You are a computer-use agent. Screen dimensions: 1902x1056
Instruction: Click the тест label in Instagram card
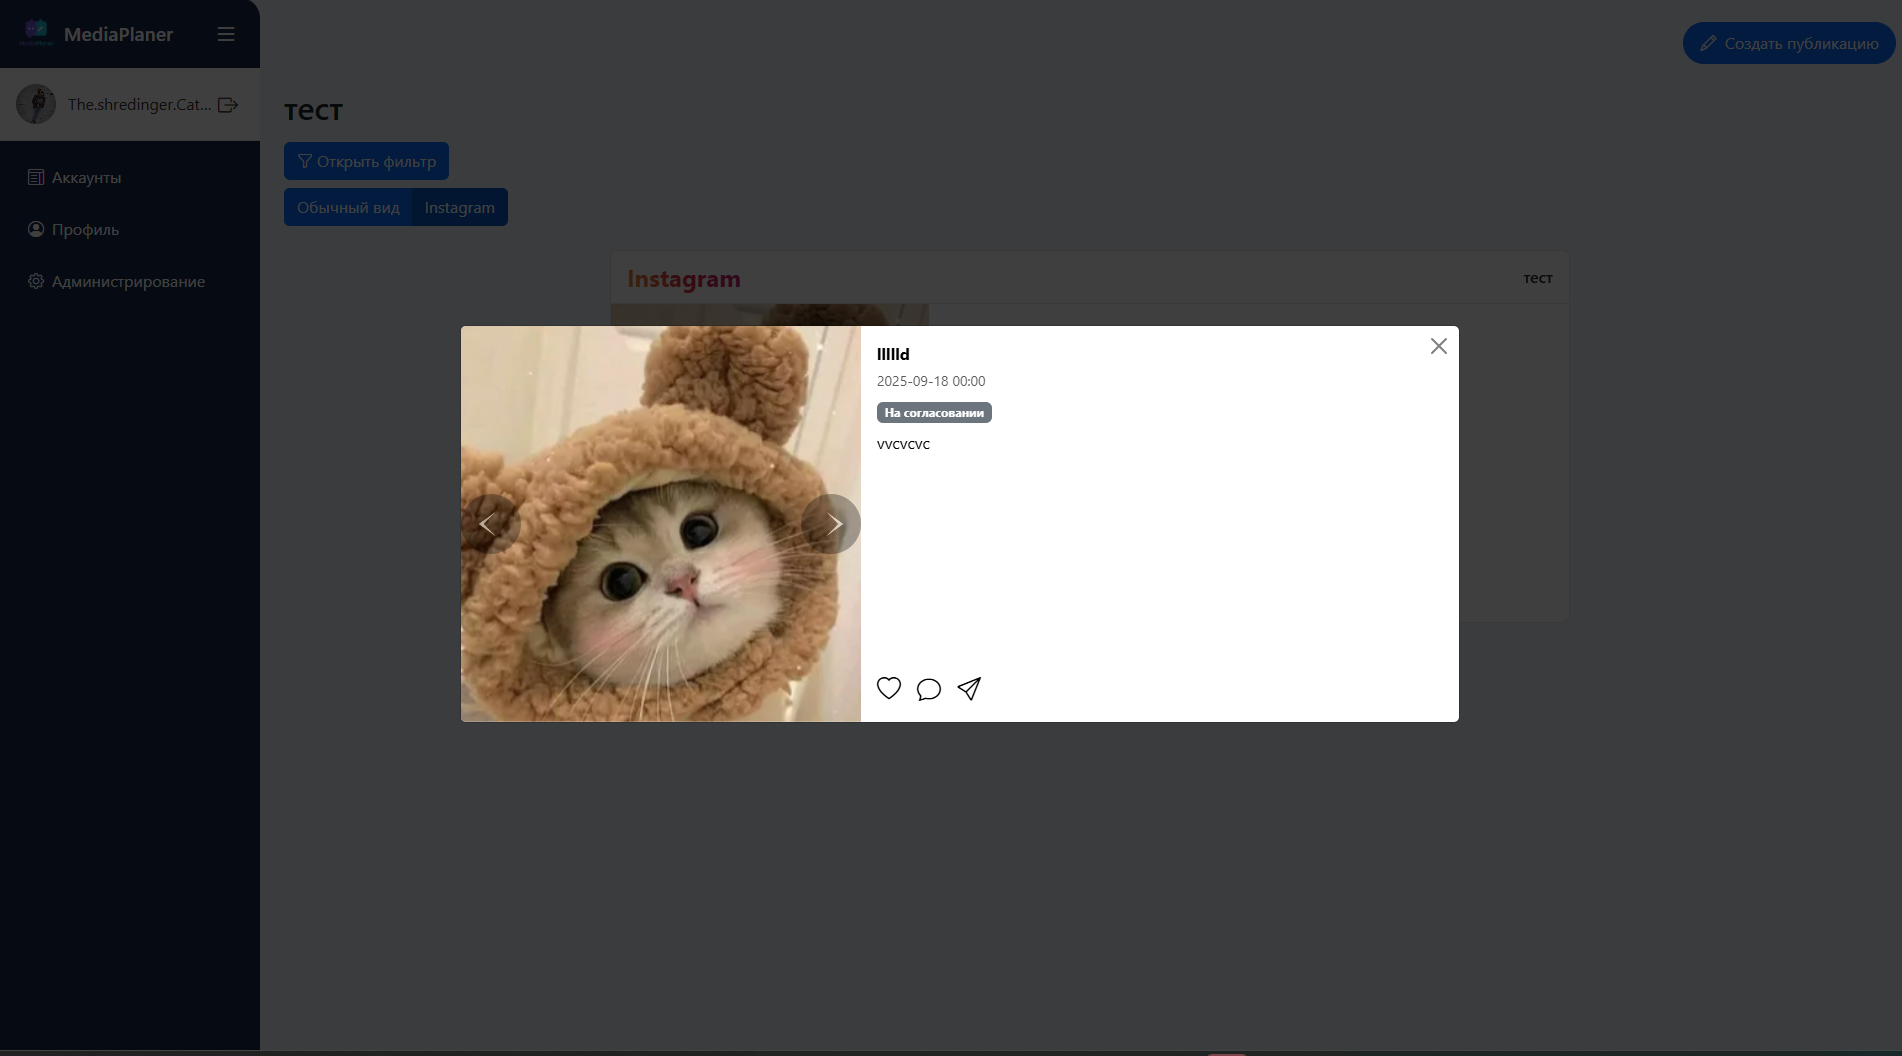(1538, 278)
